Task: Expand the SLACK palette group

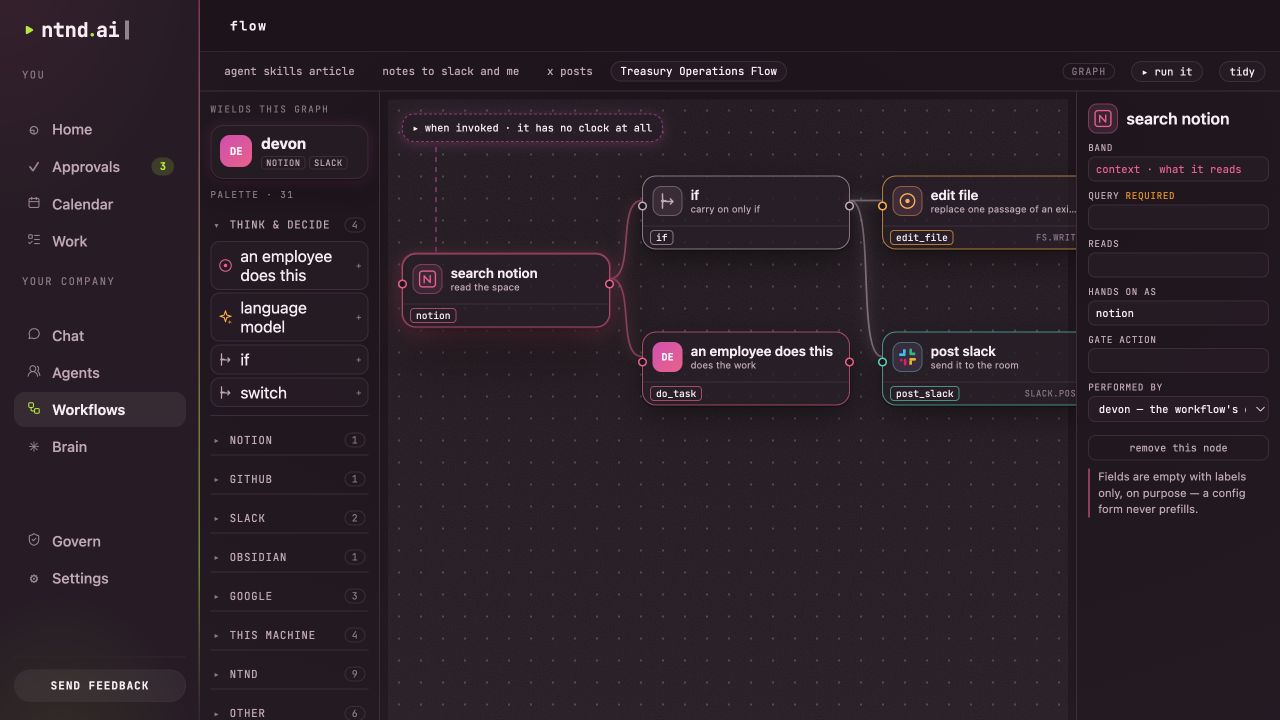Action: coord(289,518)
